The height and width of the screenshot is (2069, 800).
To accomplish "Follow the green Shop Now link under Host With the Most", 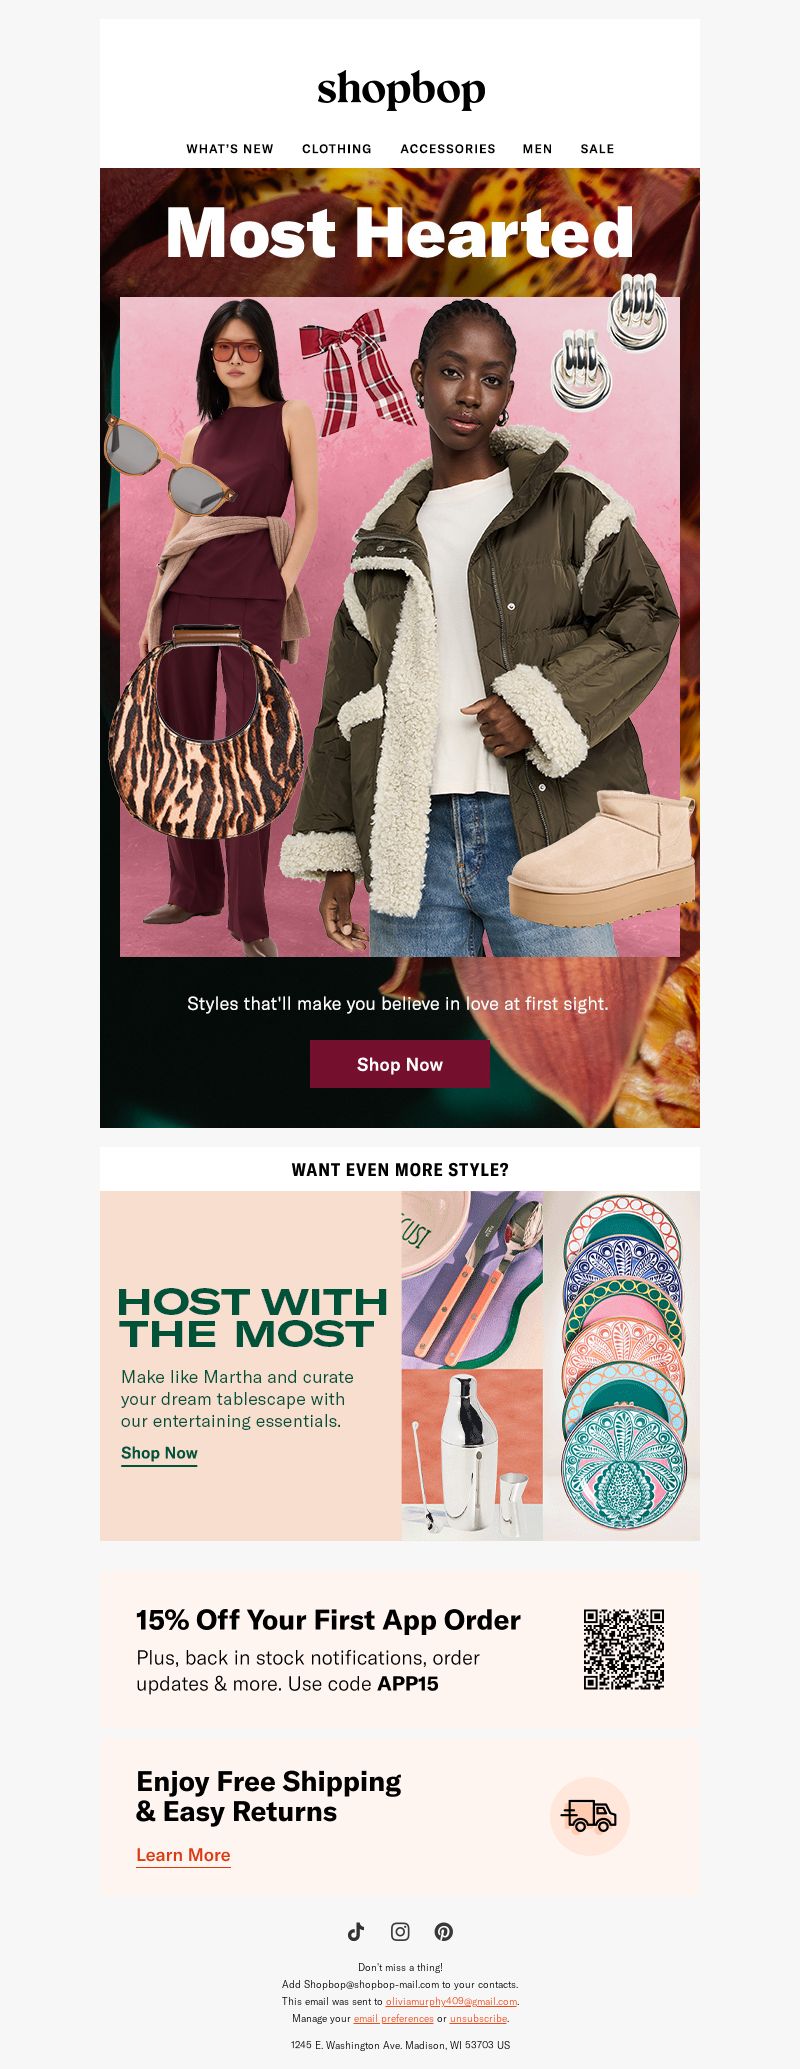I will (159, 1453).
